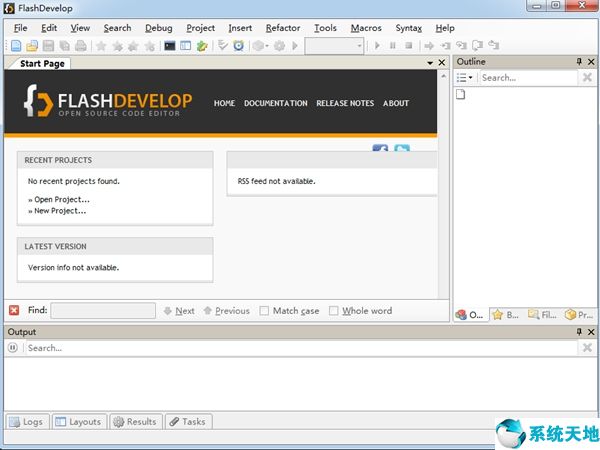
Task: Toggle the Whole word checkbox
Action: tap(334, 311)
